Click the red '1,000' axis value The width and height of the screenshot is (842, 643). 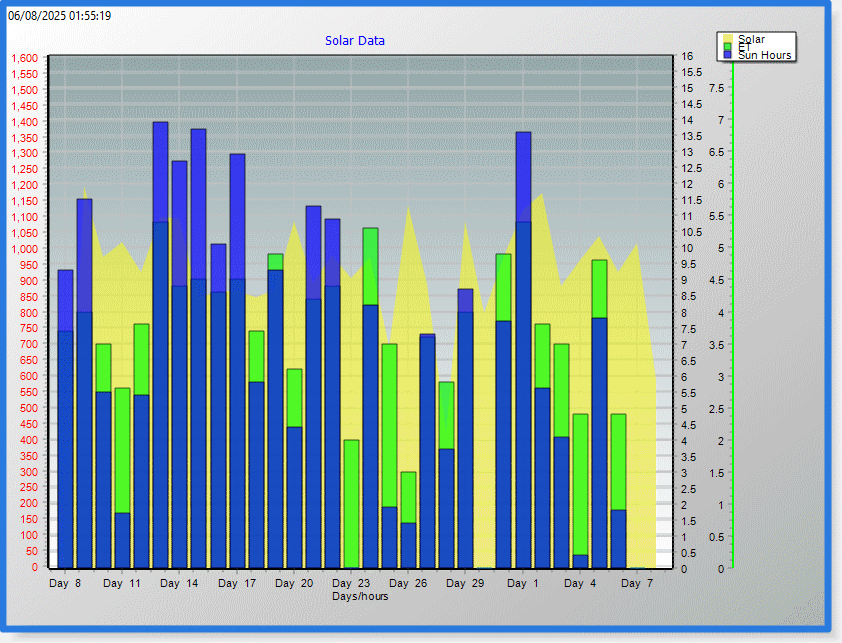(25, 249)
